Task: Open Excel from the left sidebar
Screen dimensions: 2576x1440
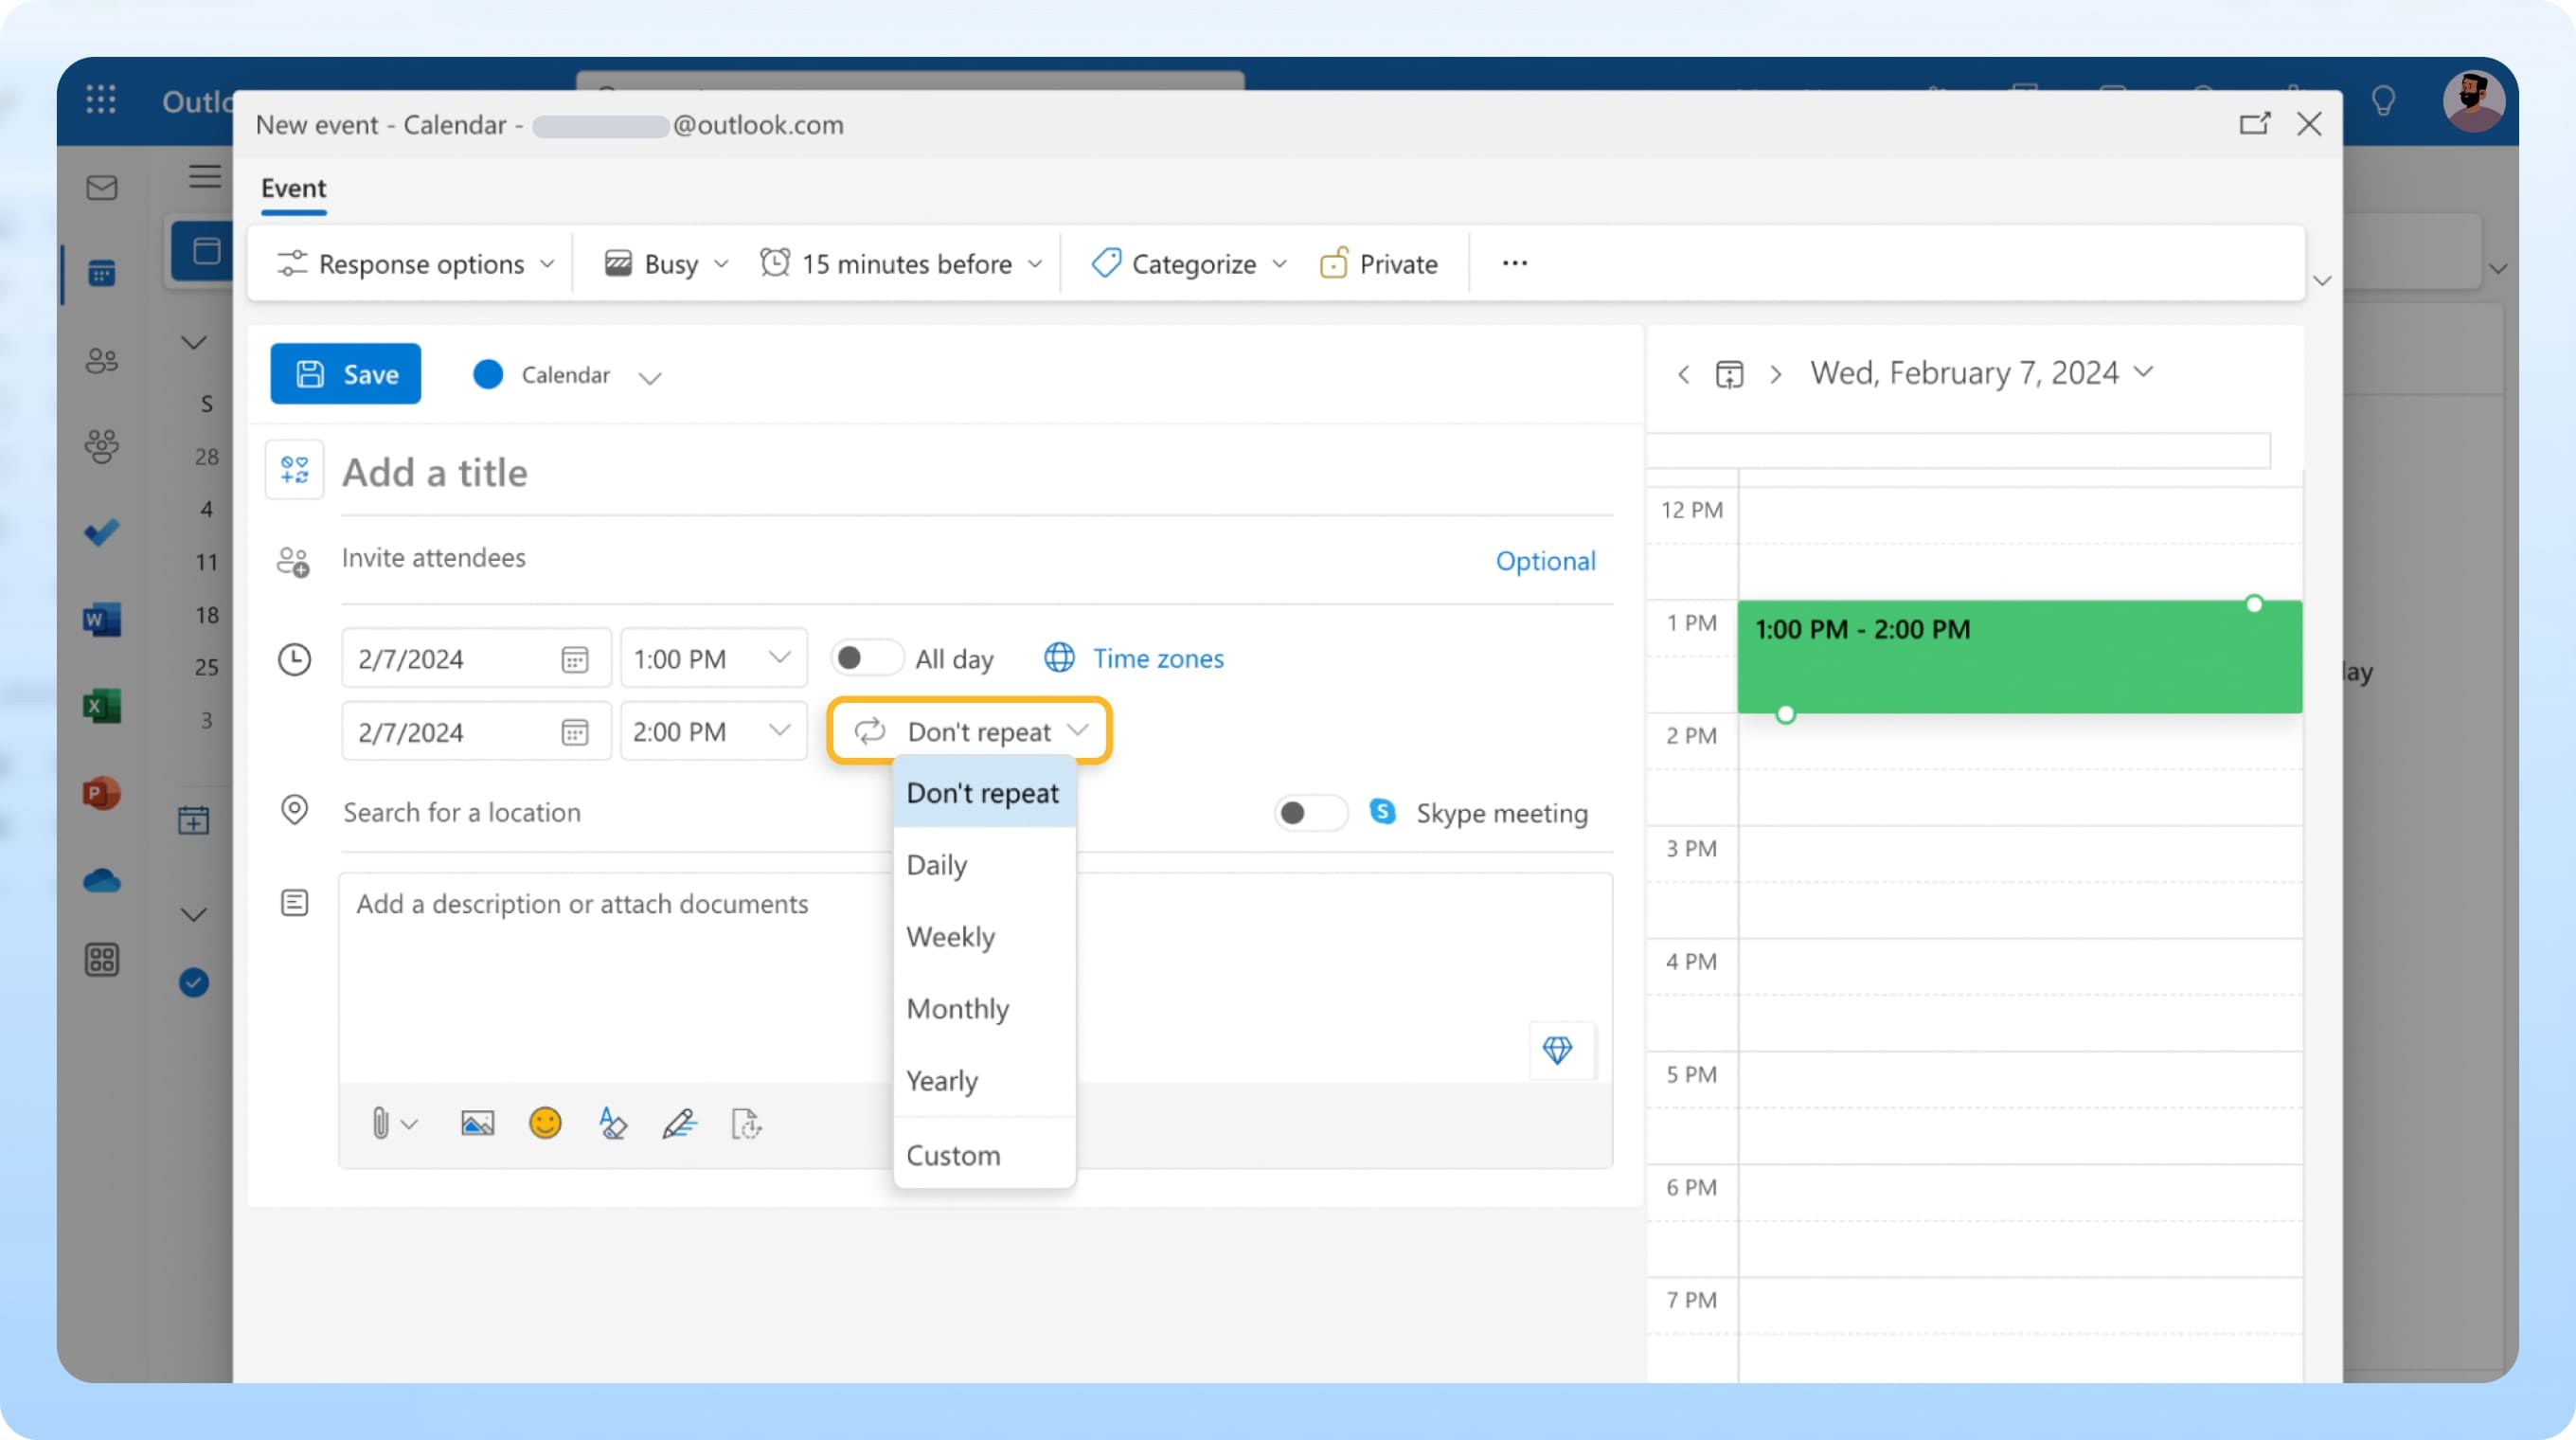Action: point(101,706)
